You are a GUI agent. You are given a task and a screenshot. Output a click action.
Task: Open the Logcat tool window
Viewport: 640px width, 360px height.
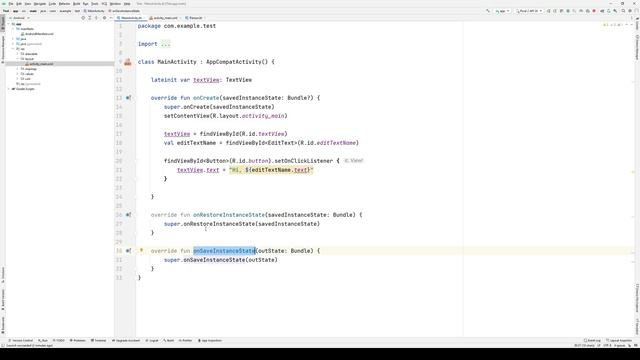[152, 340]
